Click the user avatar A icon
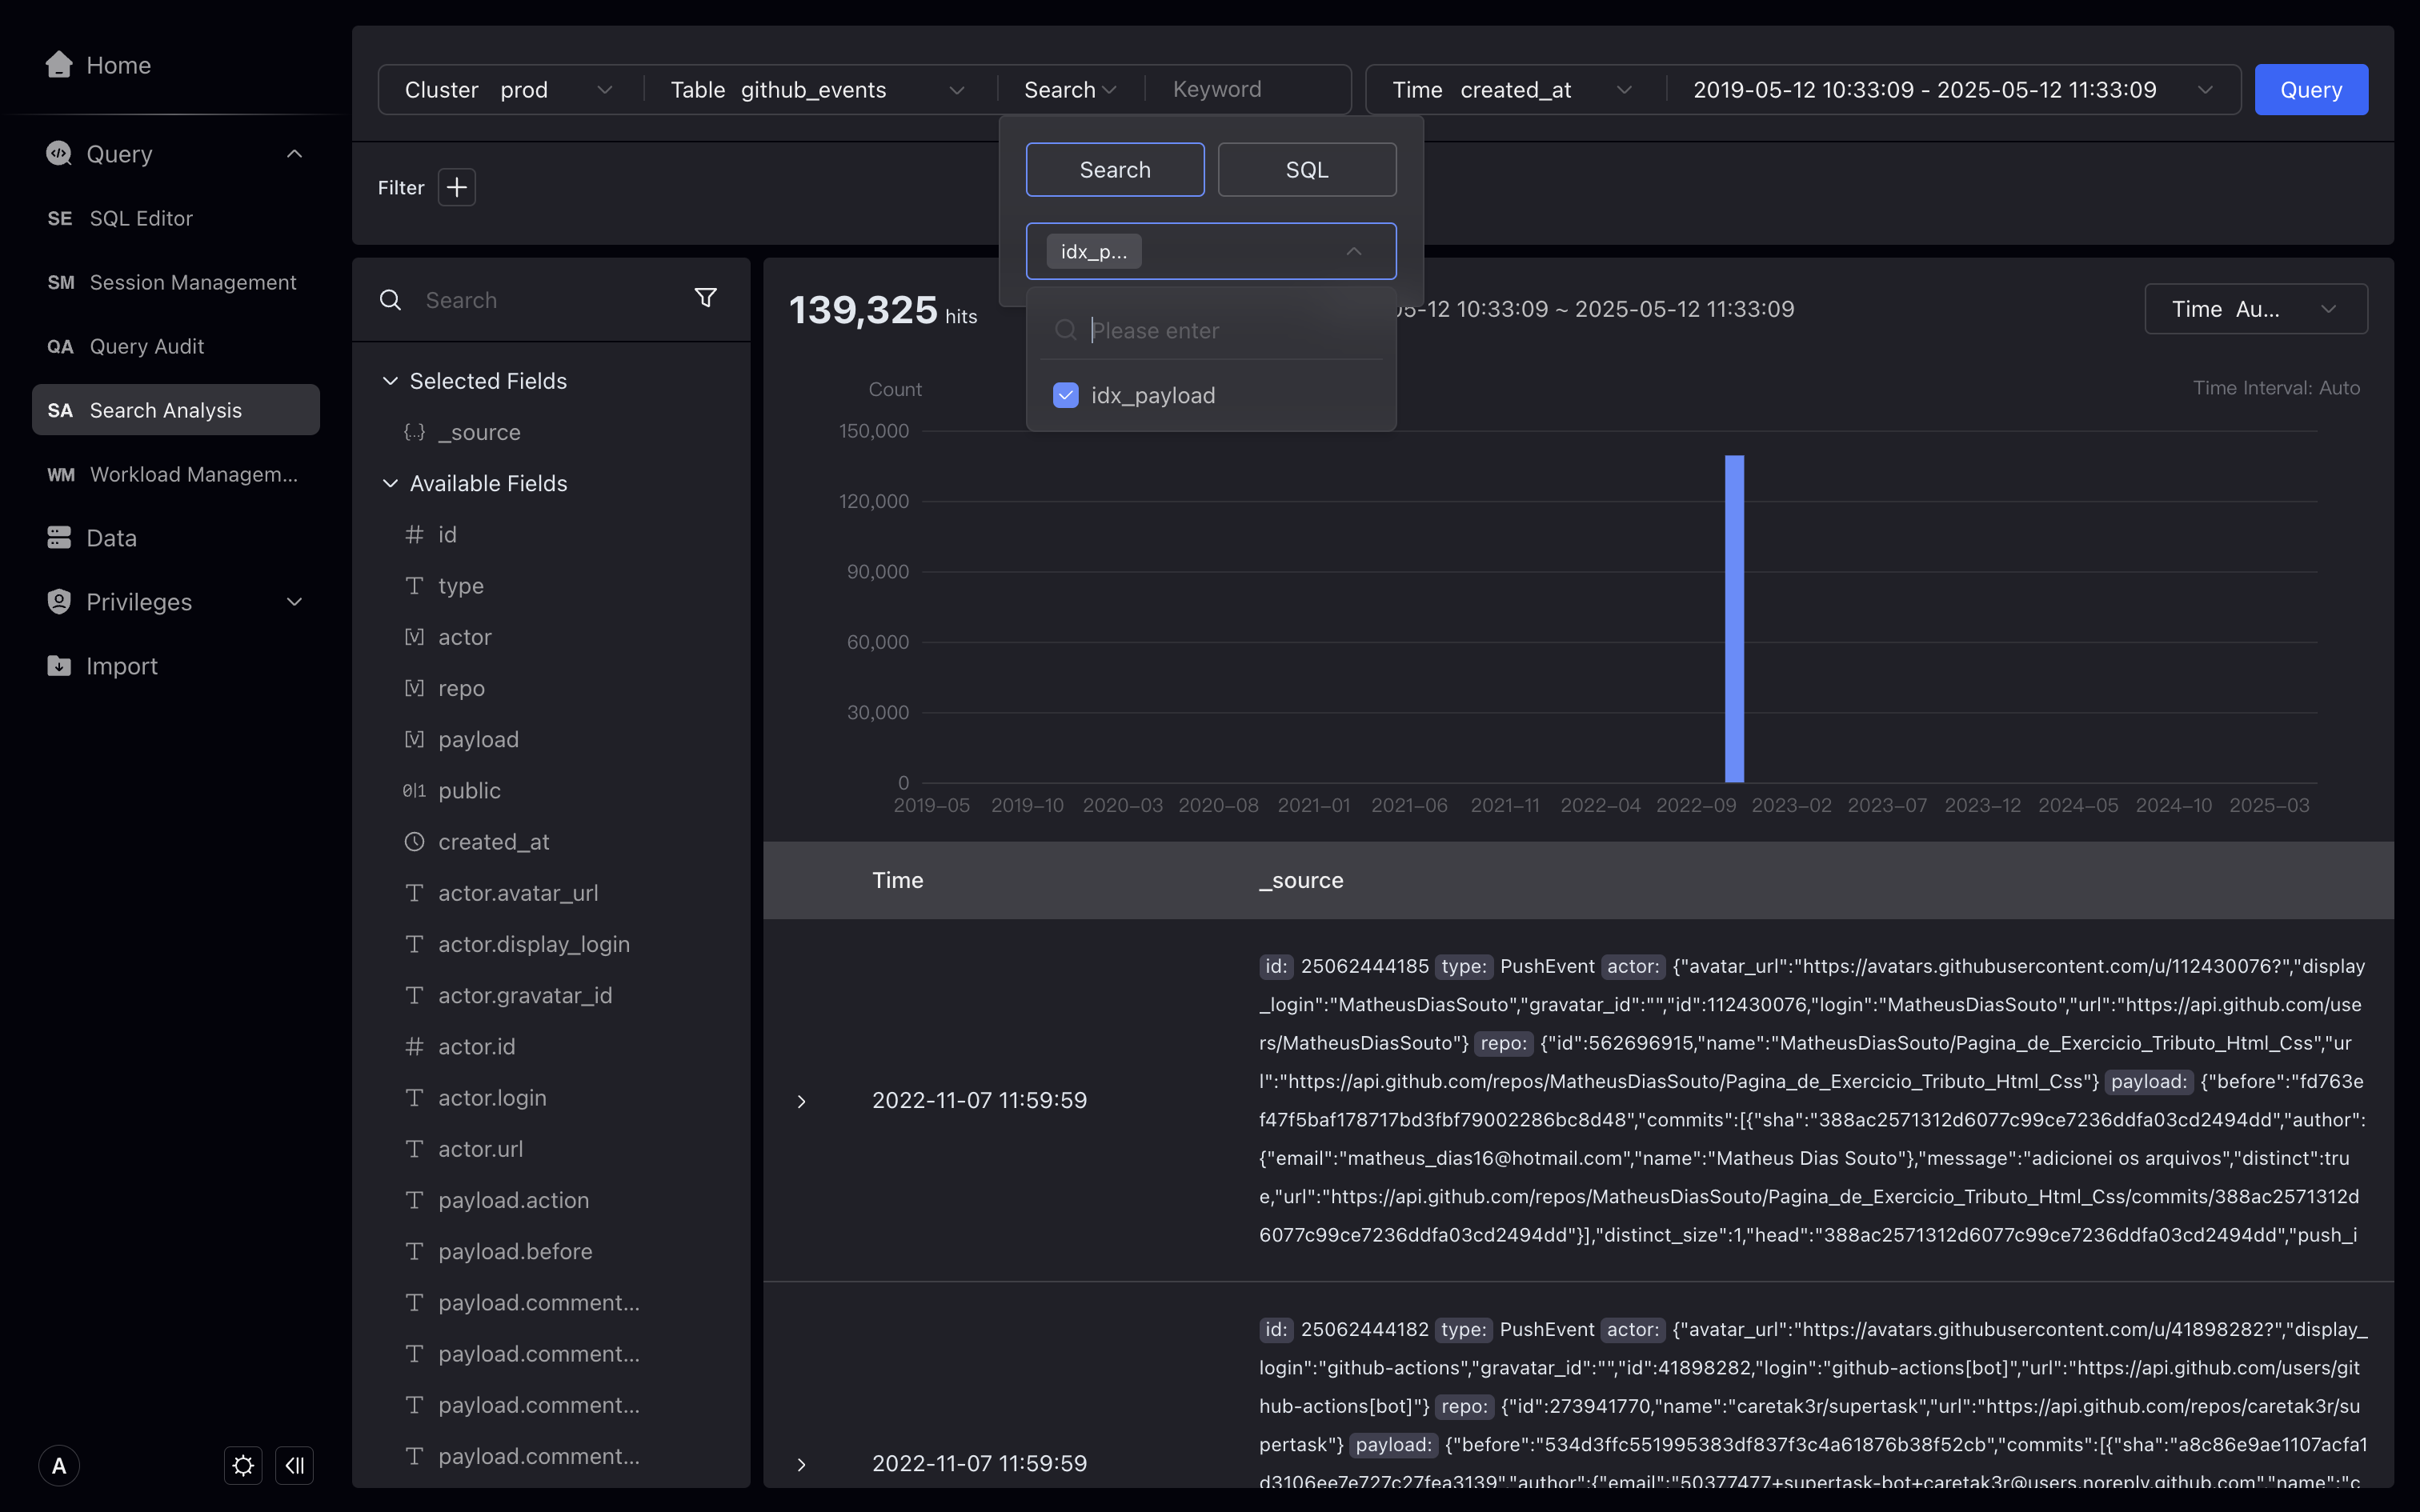This screenshot has height=1512, width=2420. click(59, 1466)
